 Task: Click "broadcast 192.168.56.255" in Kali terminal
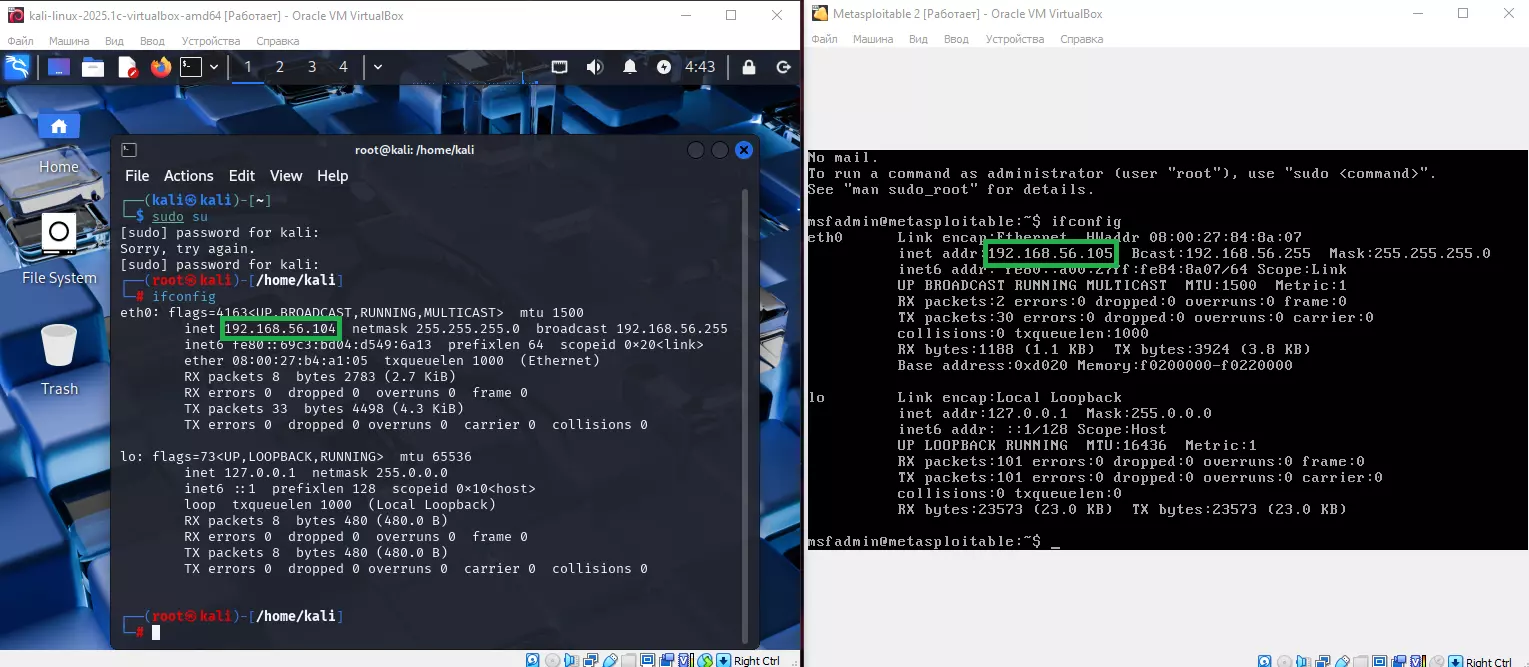coord(632,329)
